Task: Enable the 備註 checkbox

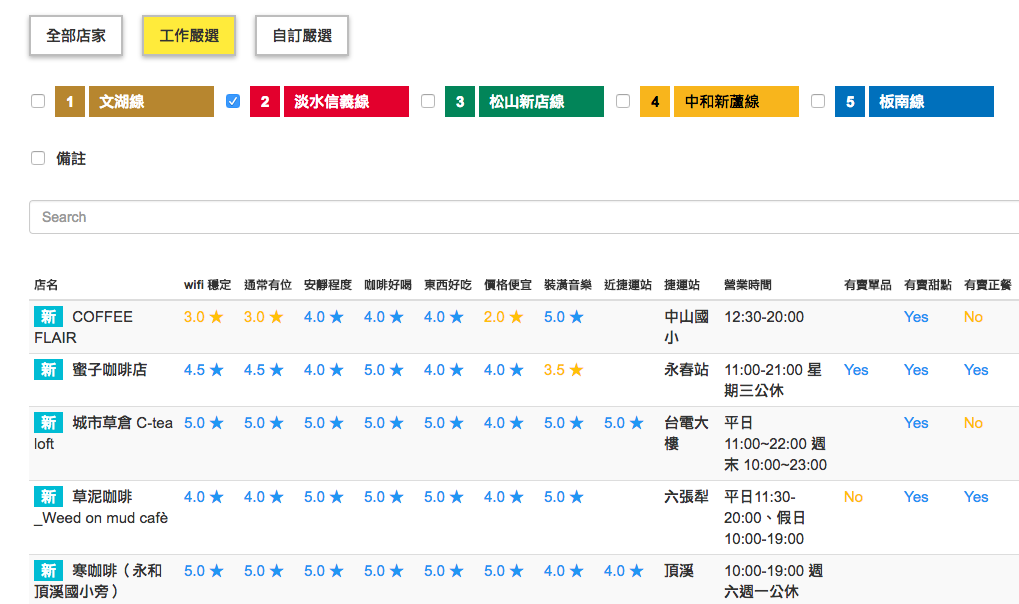Action: (38, 158)
